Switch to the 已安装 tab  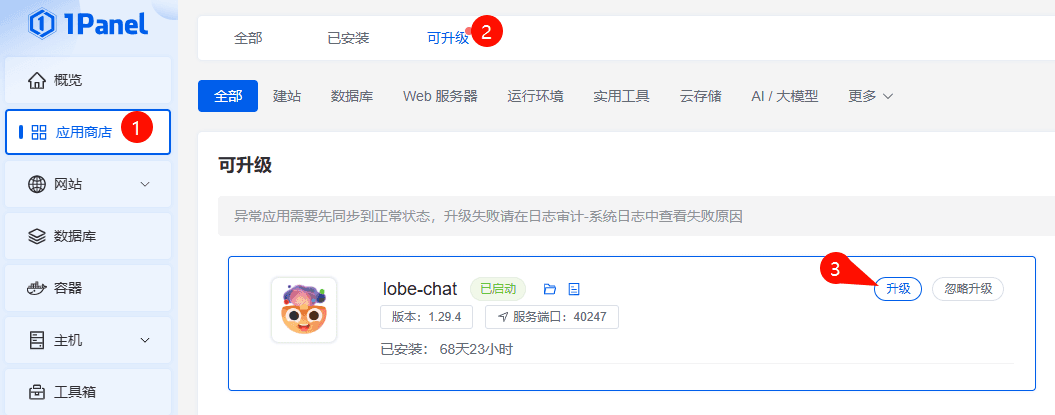click(348, 38)
